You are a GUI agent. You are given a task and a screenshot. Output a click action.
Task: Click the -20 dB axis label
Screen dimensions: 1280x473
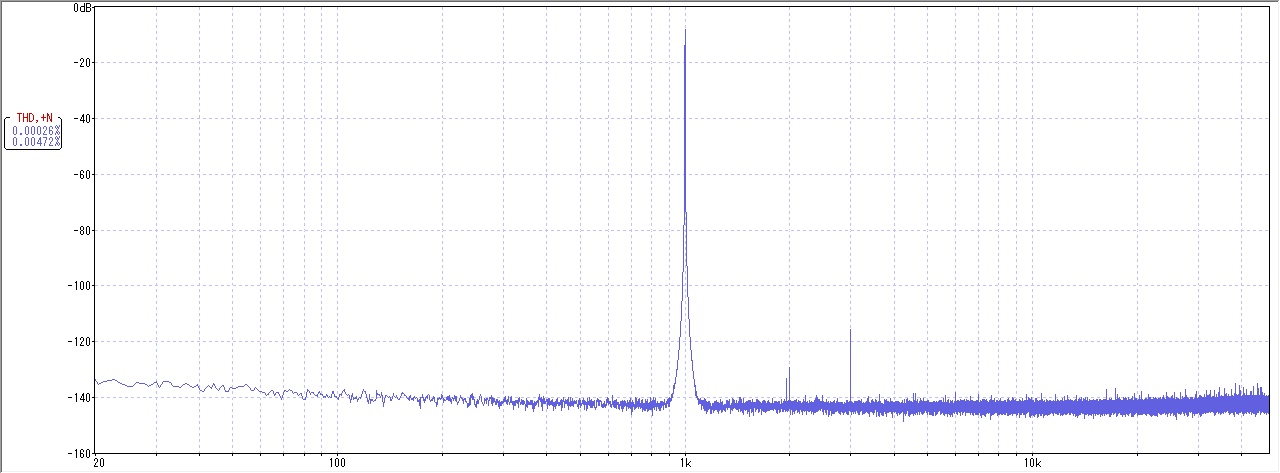coord(83,63)
